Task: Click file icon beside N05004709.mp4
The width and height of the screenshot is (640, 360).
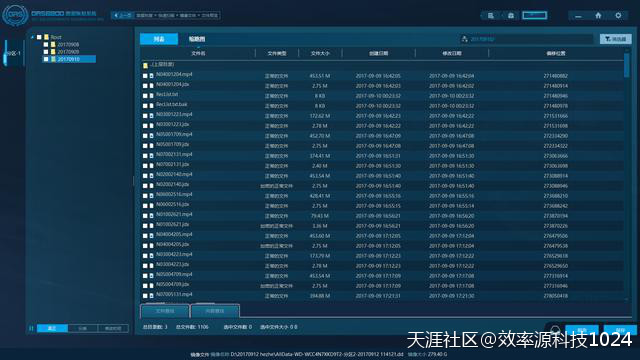Action: click(x=151, y=276)
